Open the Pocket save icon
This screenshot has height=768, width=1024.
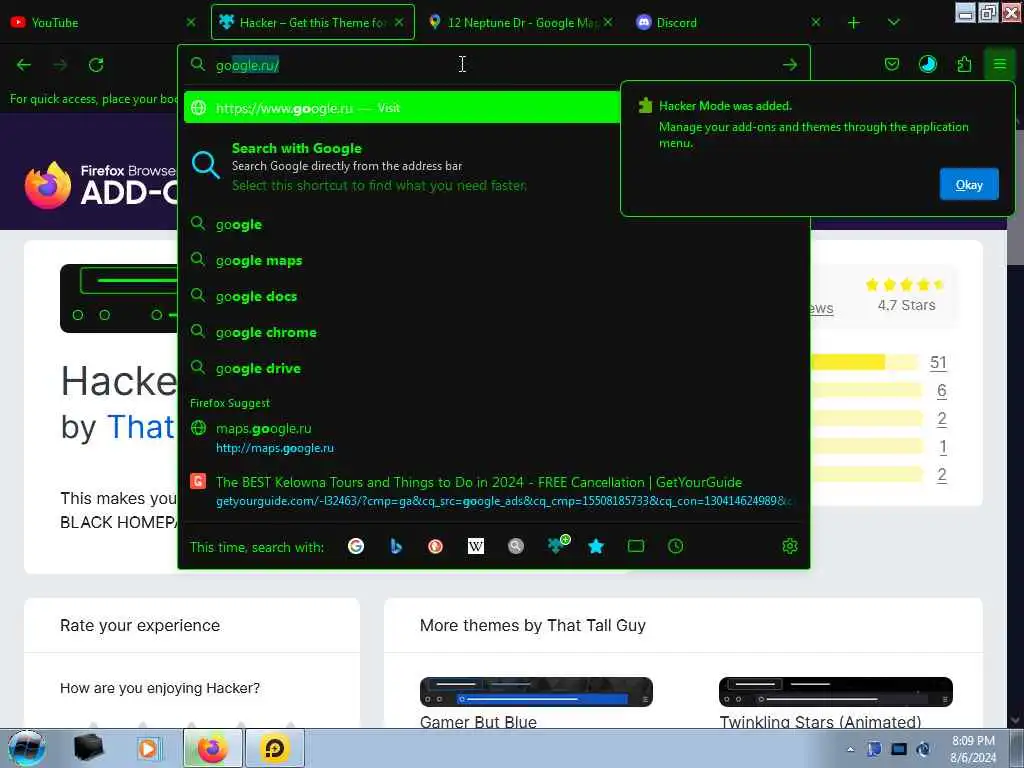click(x=891, y=64)
